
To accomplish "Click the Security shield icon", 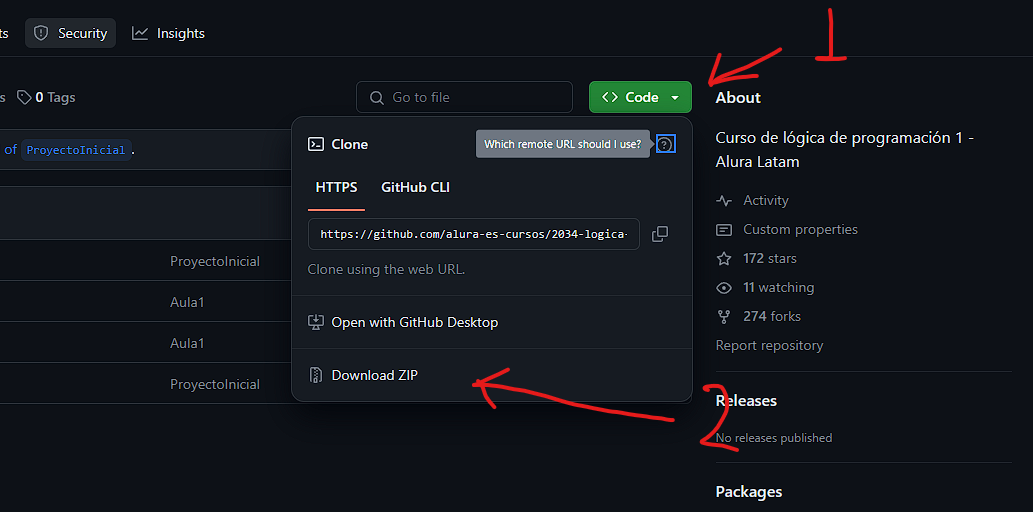I will (41, 34).
